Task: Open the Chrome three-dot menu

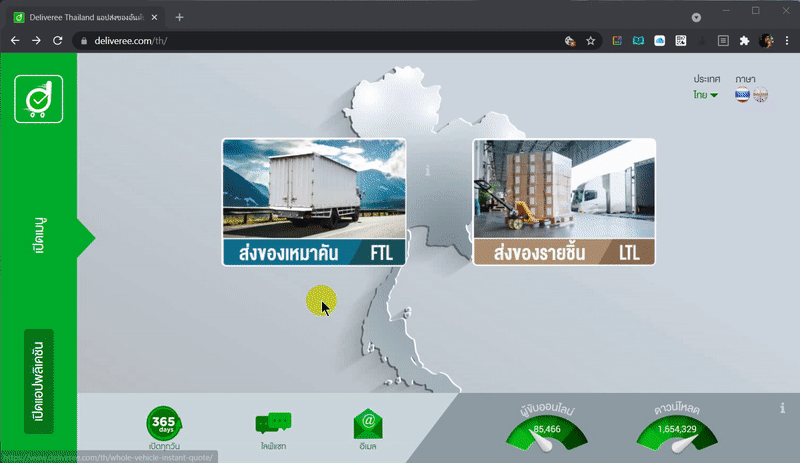Action: click(x=787, y=41)
